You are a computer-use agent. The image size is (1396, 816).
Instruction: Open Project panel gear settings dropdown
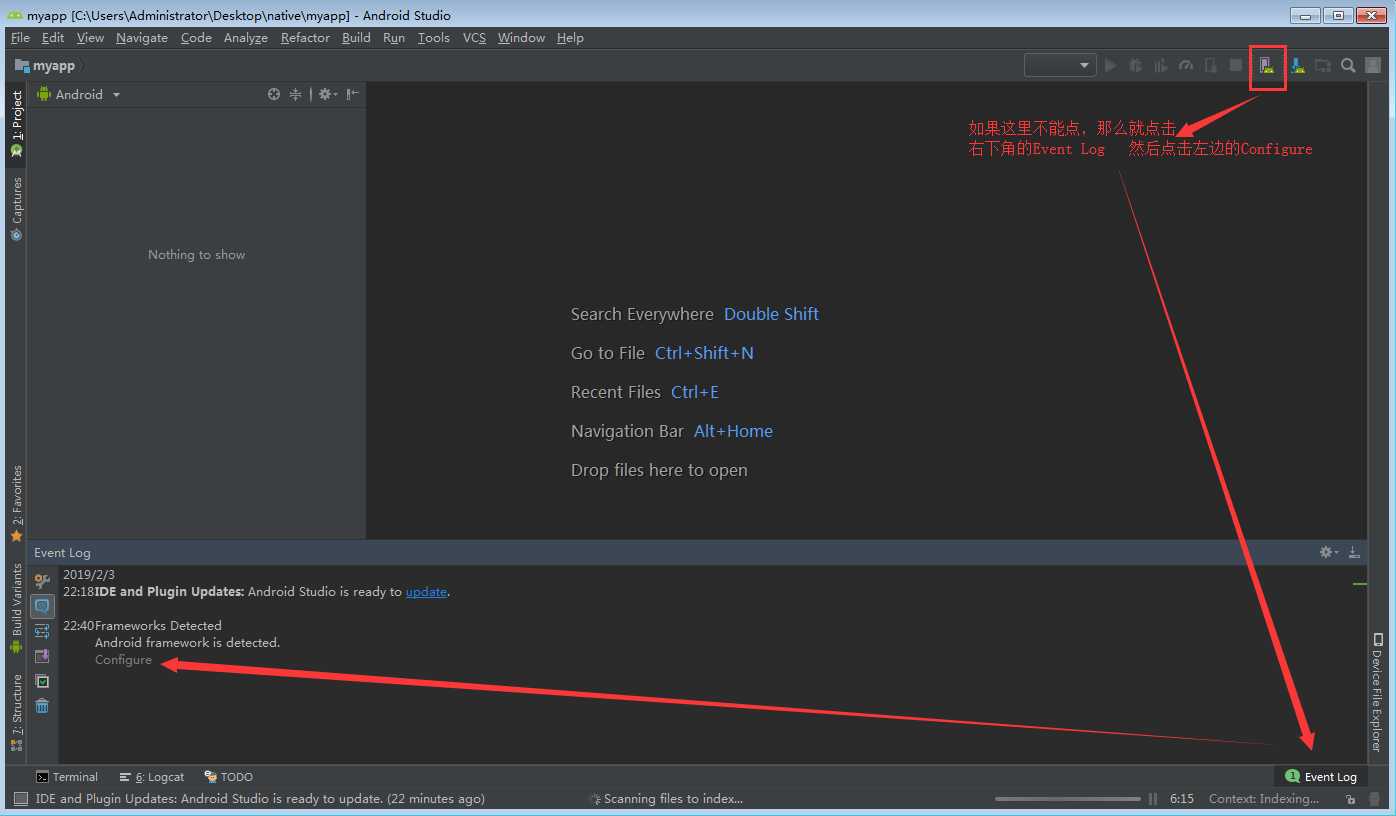tap(328, 94)
